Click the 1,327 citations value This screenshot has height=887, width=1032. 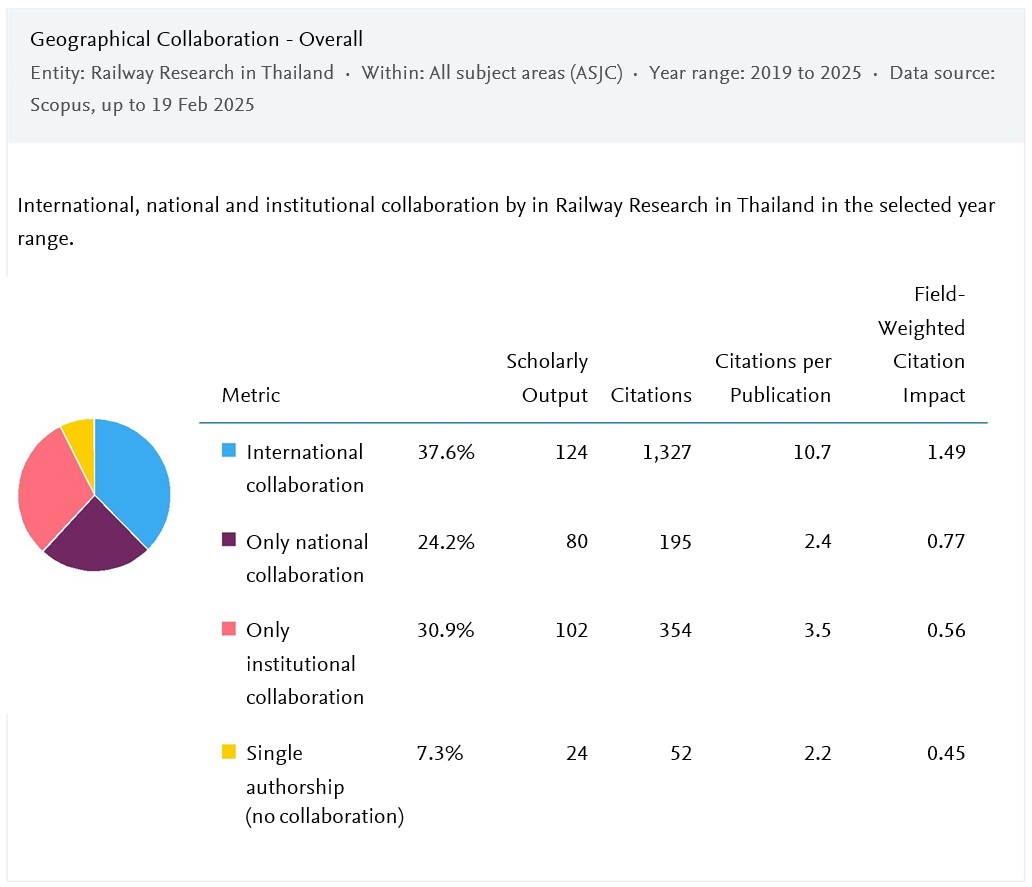point(664,452)
